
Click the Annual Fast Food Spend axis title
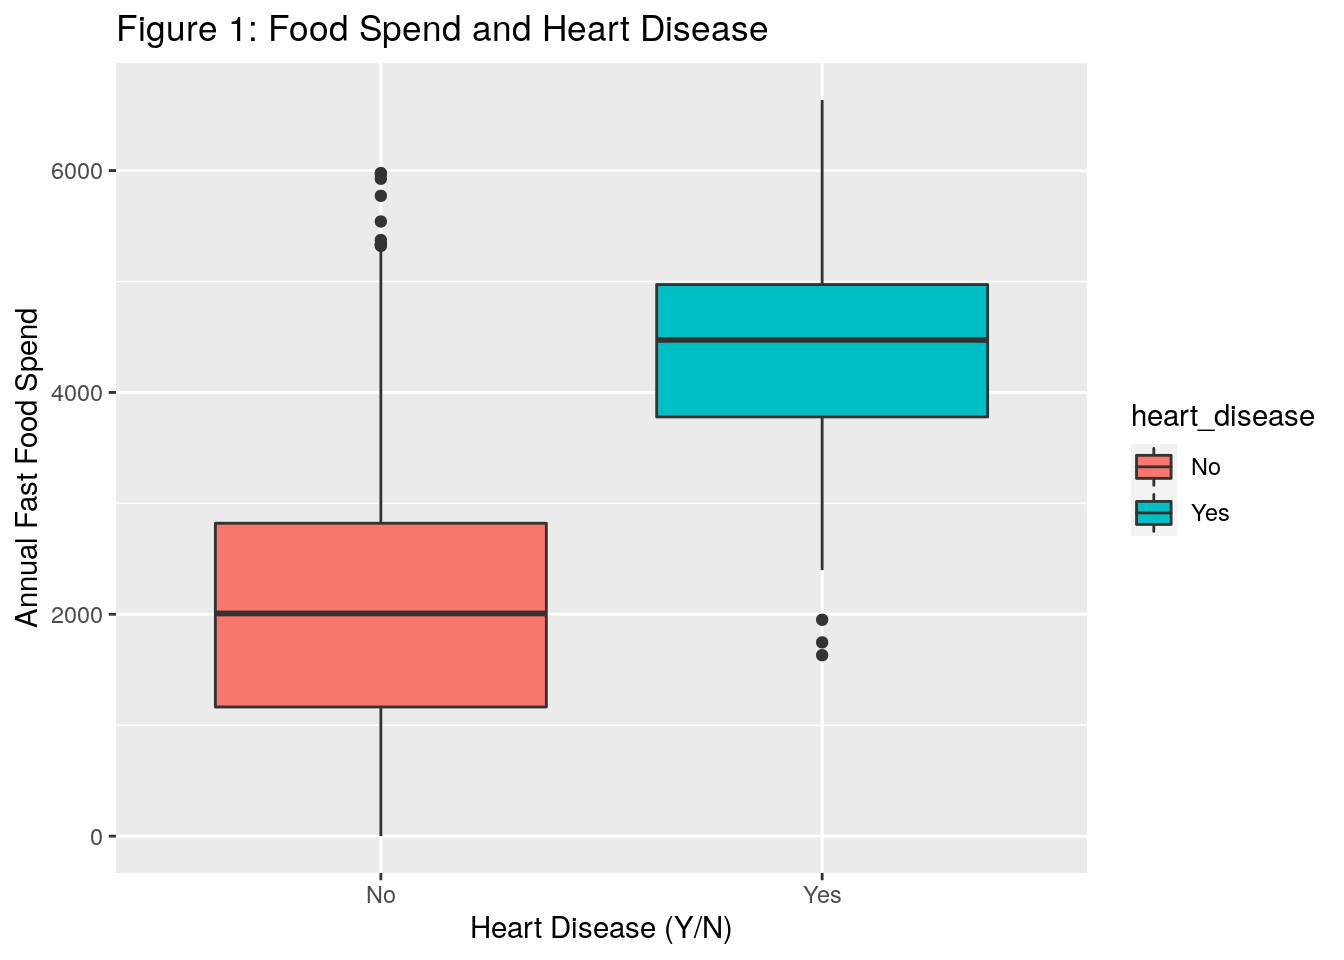pyautogui.click(x=28, y=467)
